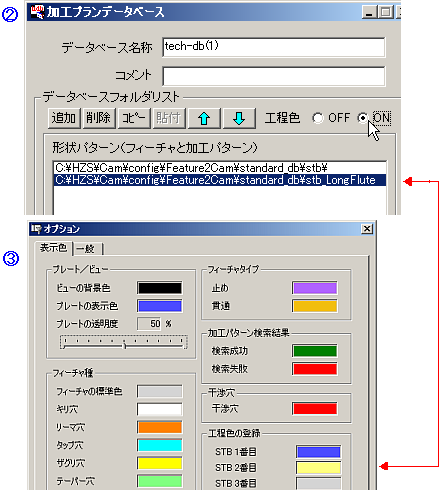
Task: Click the 加工プランデータベース title bar icon
Action: pyautogui.click(x=37, y=12)
